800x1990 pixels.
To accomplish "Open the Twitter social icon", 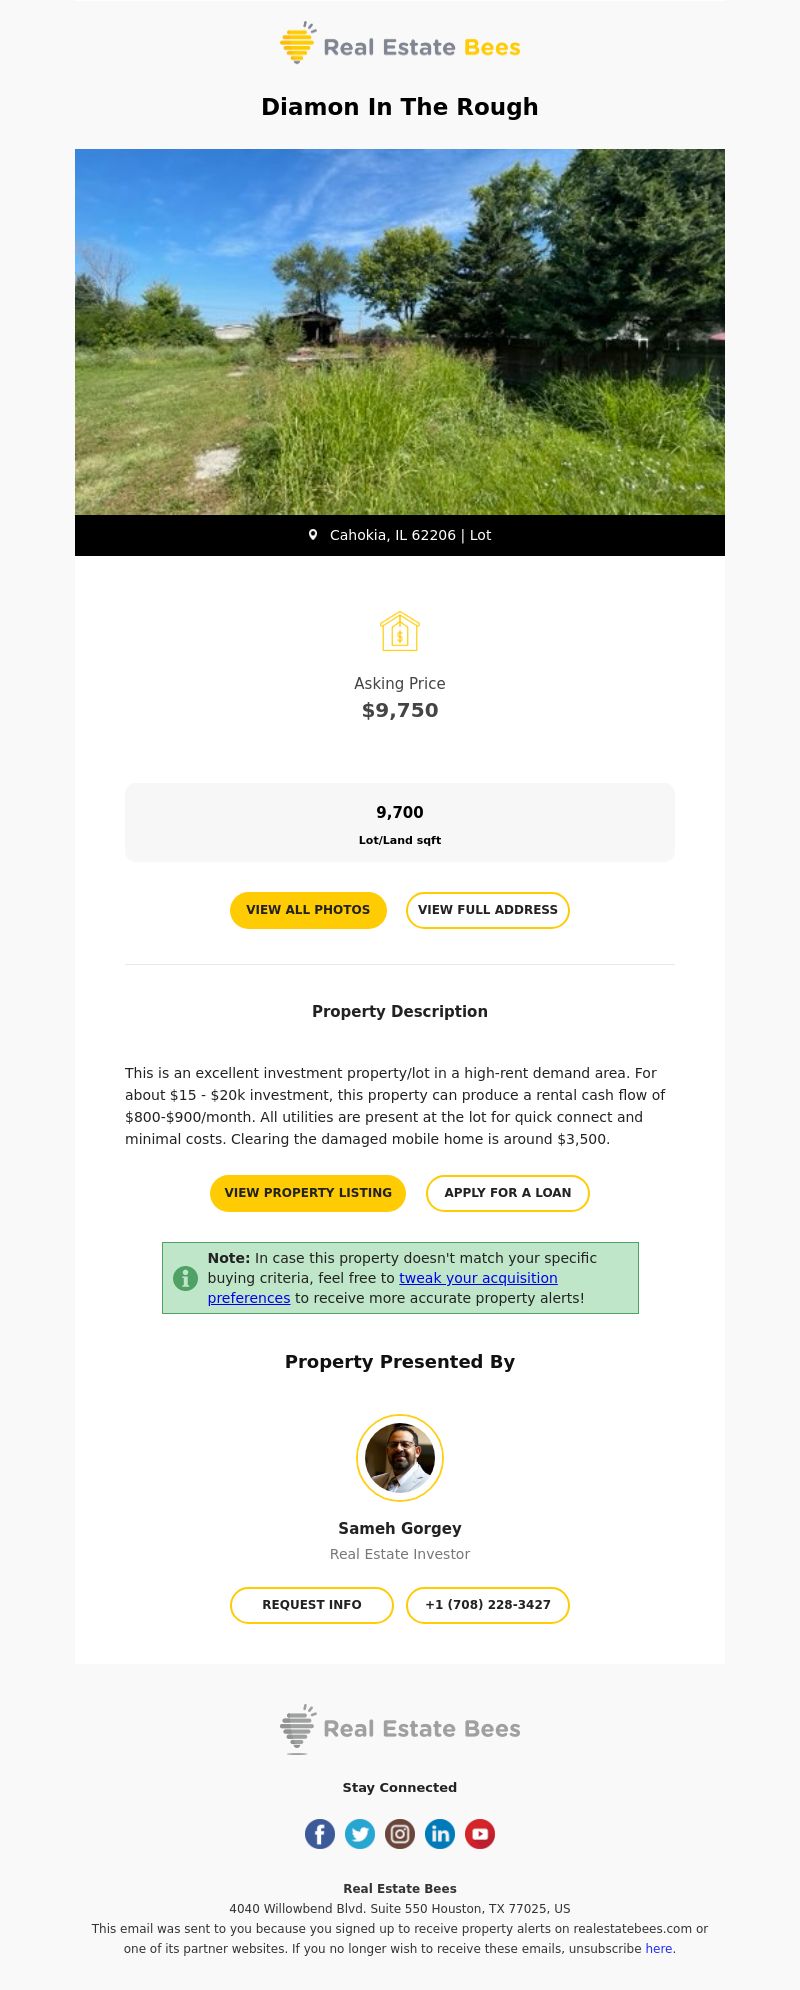I will pos(360,1834).
